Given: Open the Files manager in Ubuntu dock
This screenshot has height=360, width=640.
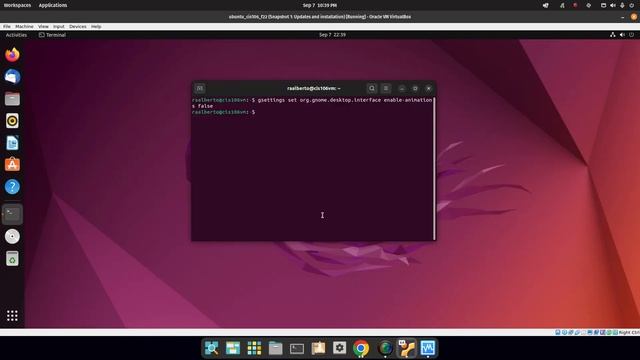Looking at the screenshot, I should pos(12,98).
